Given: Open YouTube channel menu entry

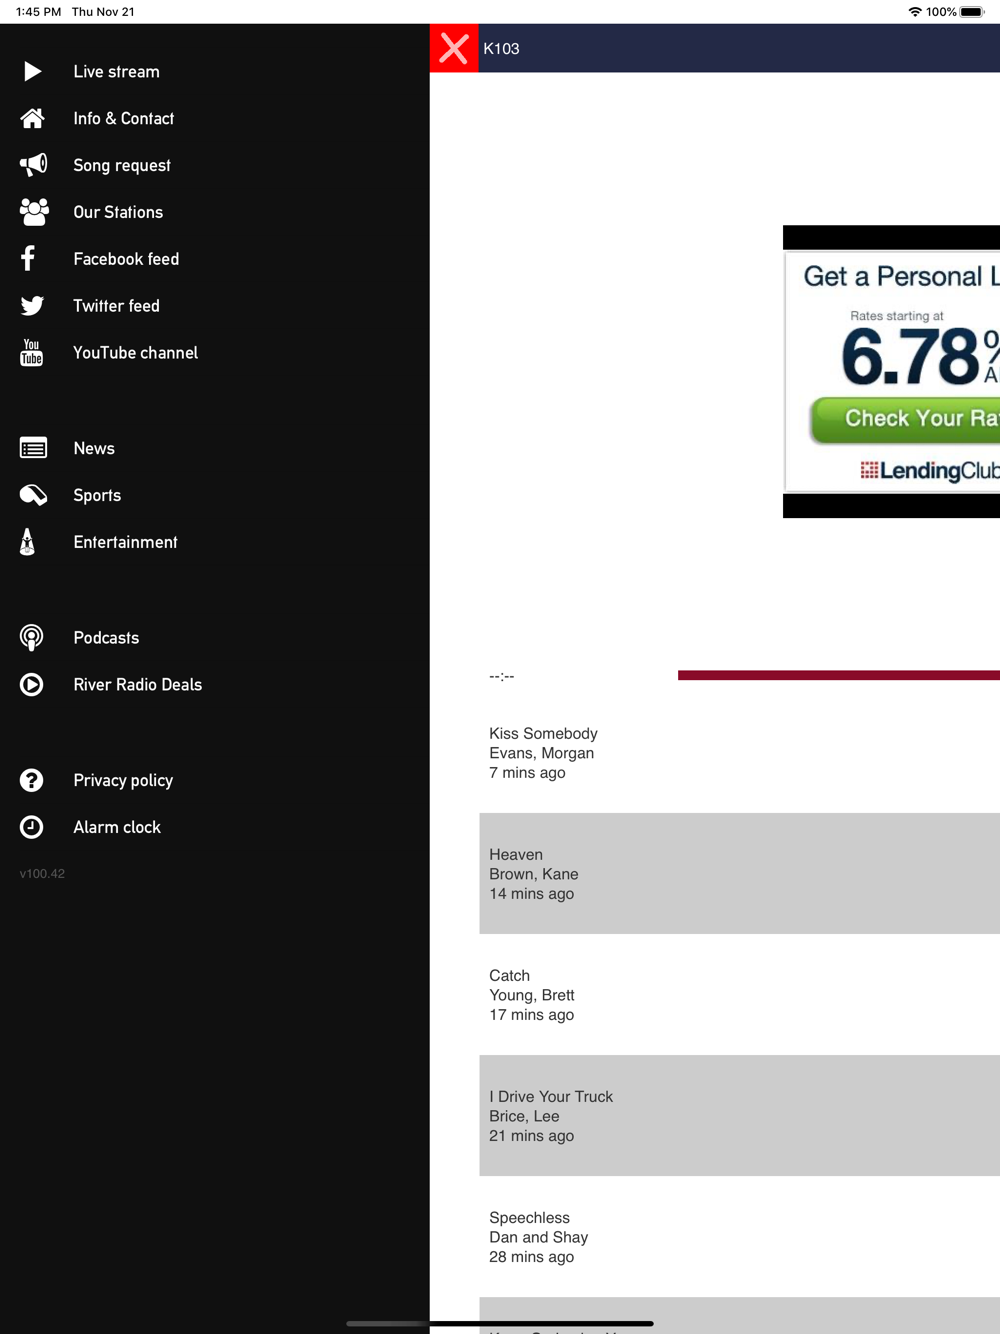Looking at the screenshot, I should click(135, 353).
